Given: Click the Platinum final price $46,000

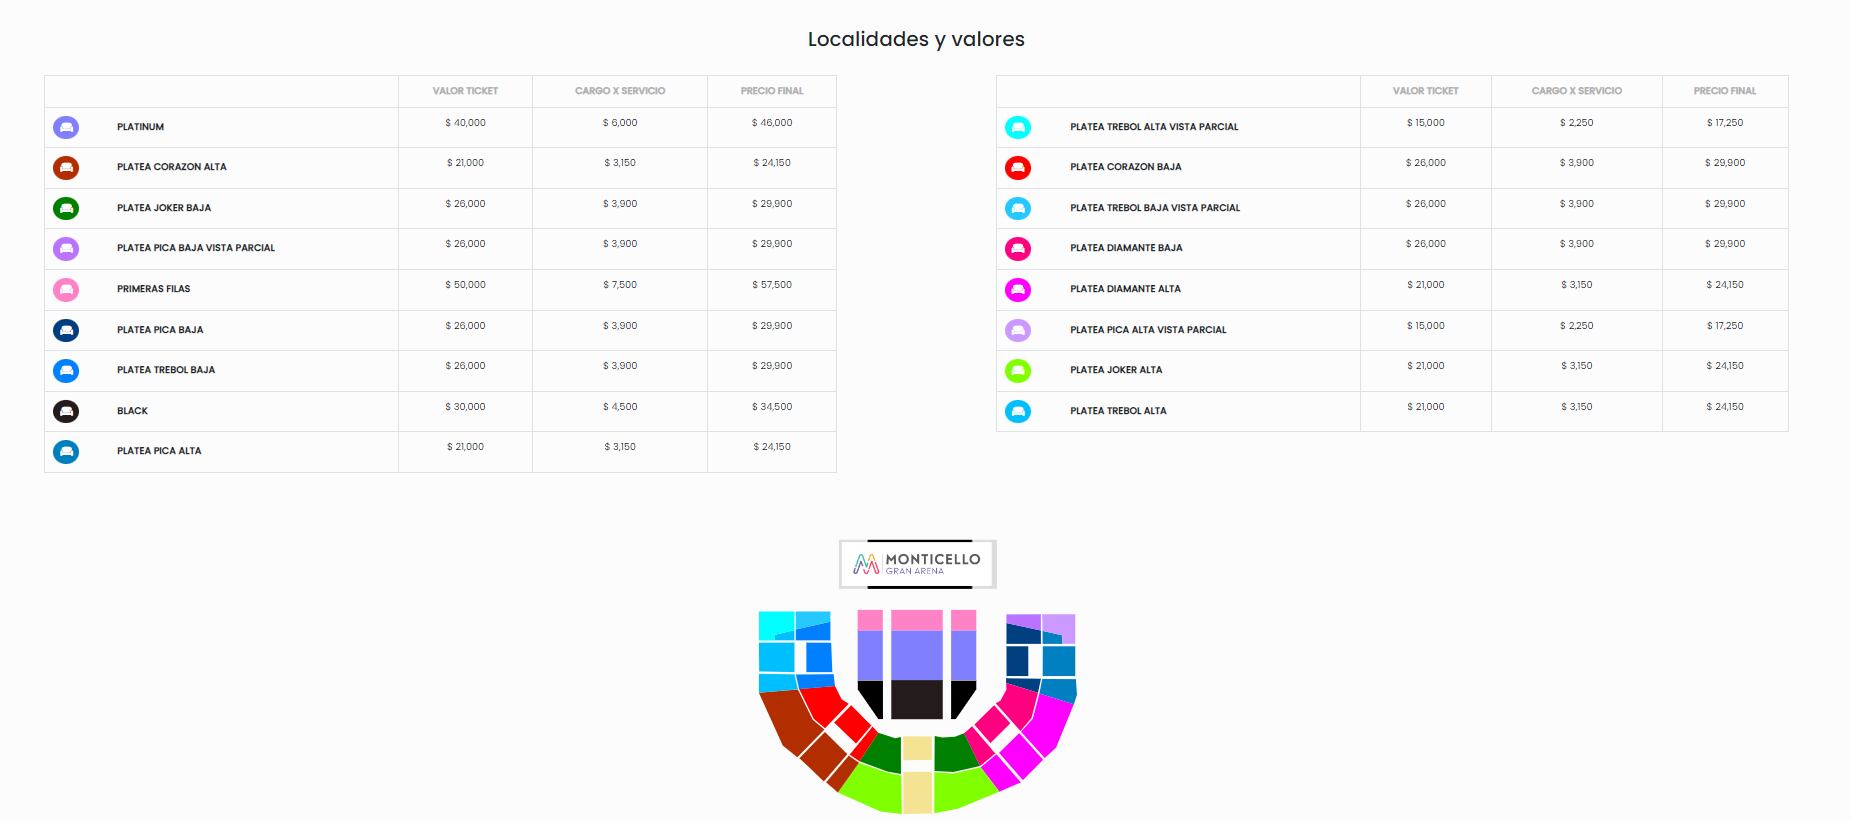Looking at the screenshot, I should click(772, 123).
